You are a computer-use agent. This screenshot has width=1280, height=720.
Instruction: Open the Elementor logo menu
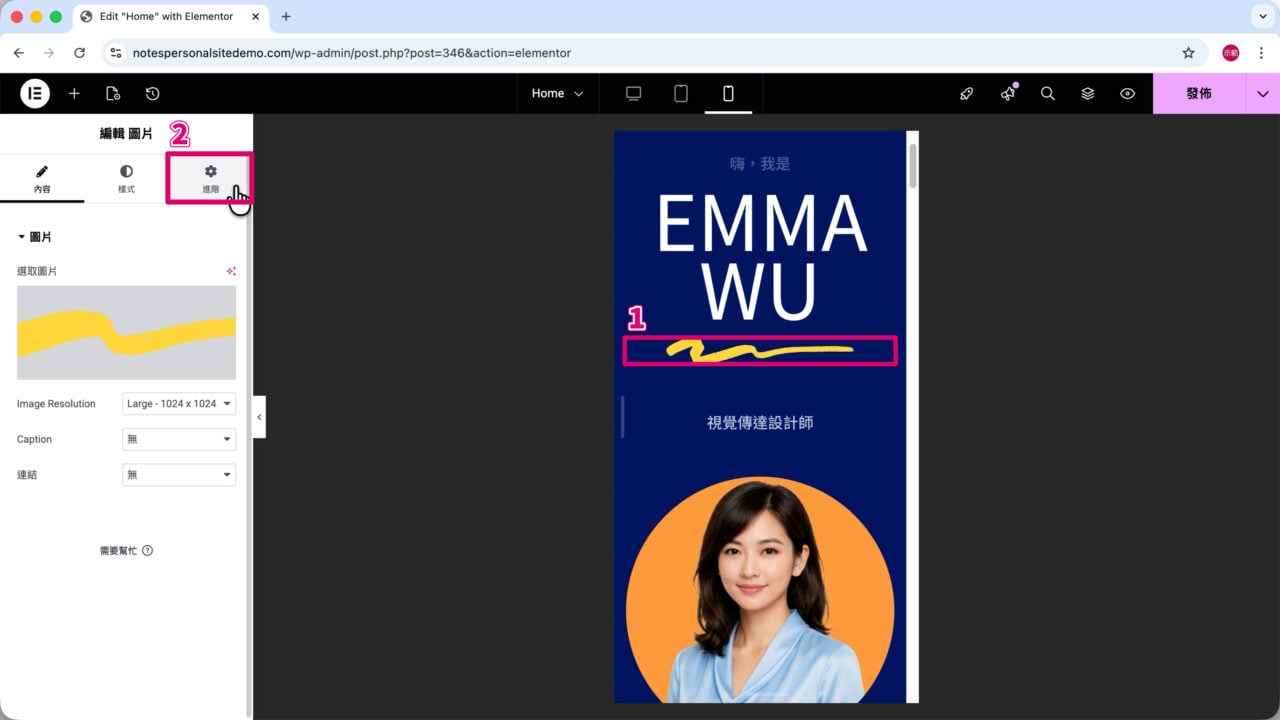pyautogui.click(x=35, y=93)
